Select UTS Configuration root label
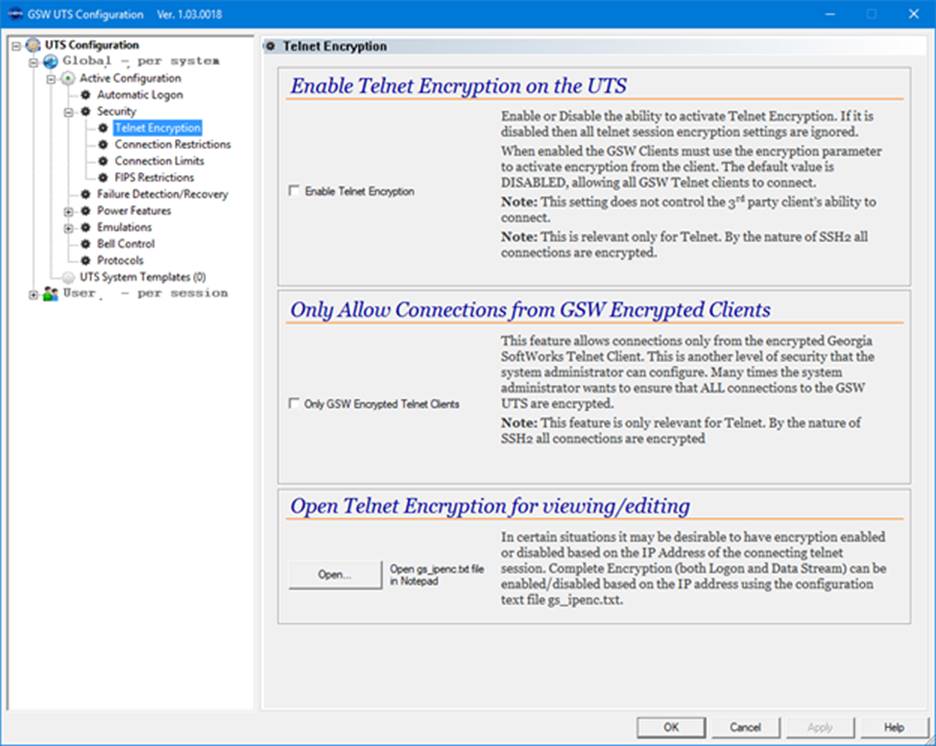 point(91,45)
